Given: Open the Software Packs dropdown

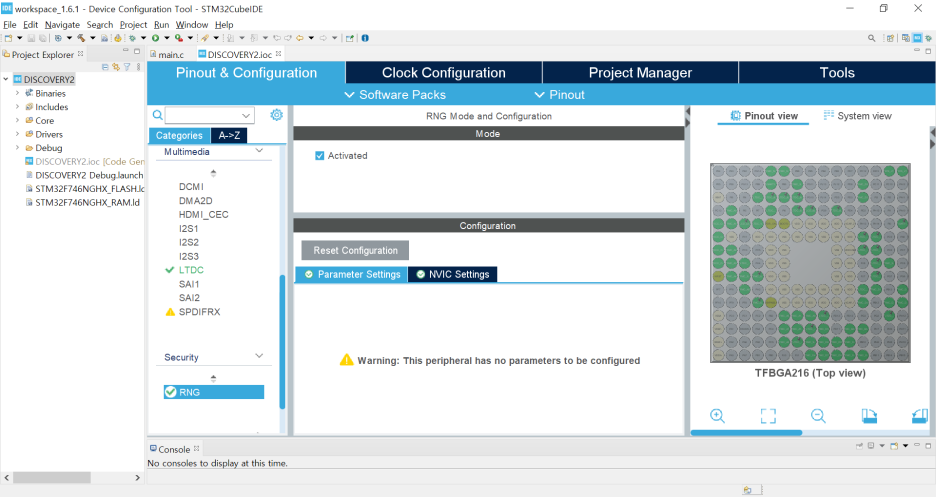Looking at the screenshot, I should click(x=395, y=95).
